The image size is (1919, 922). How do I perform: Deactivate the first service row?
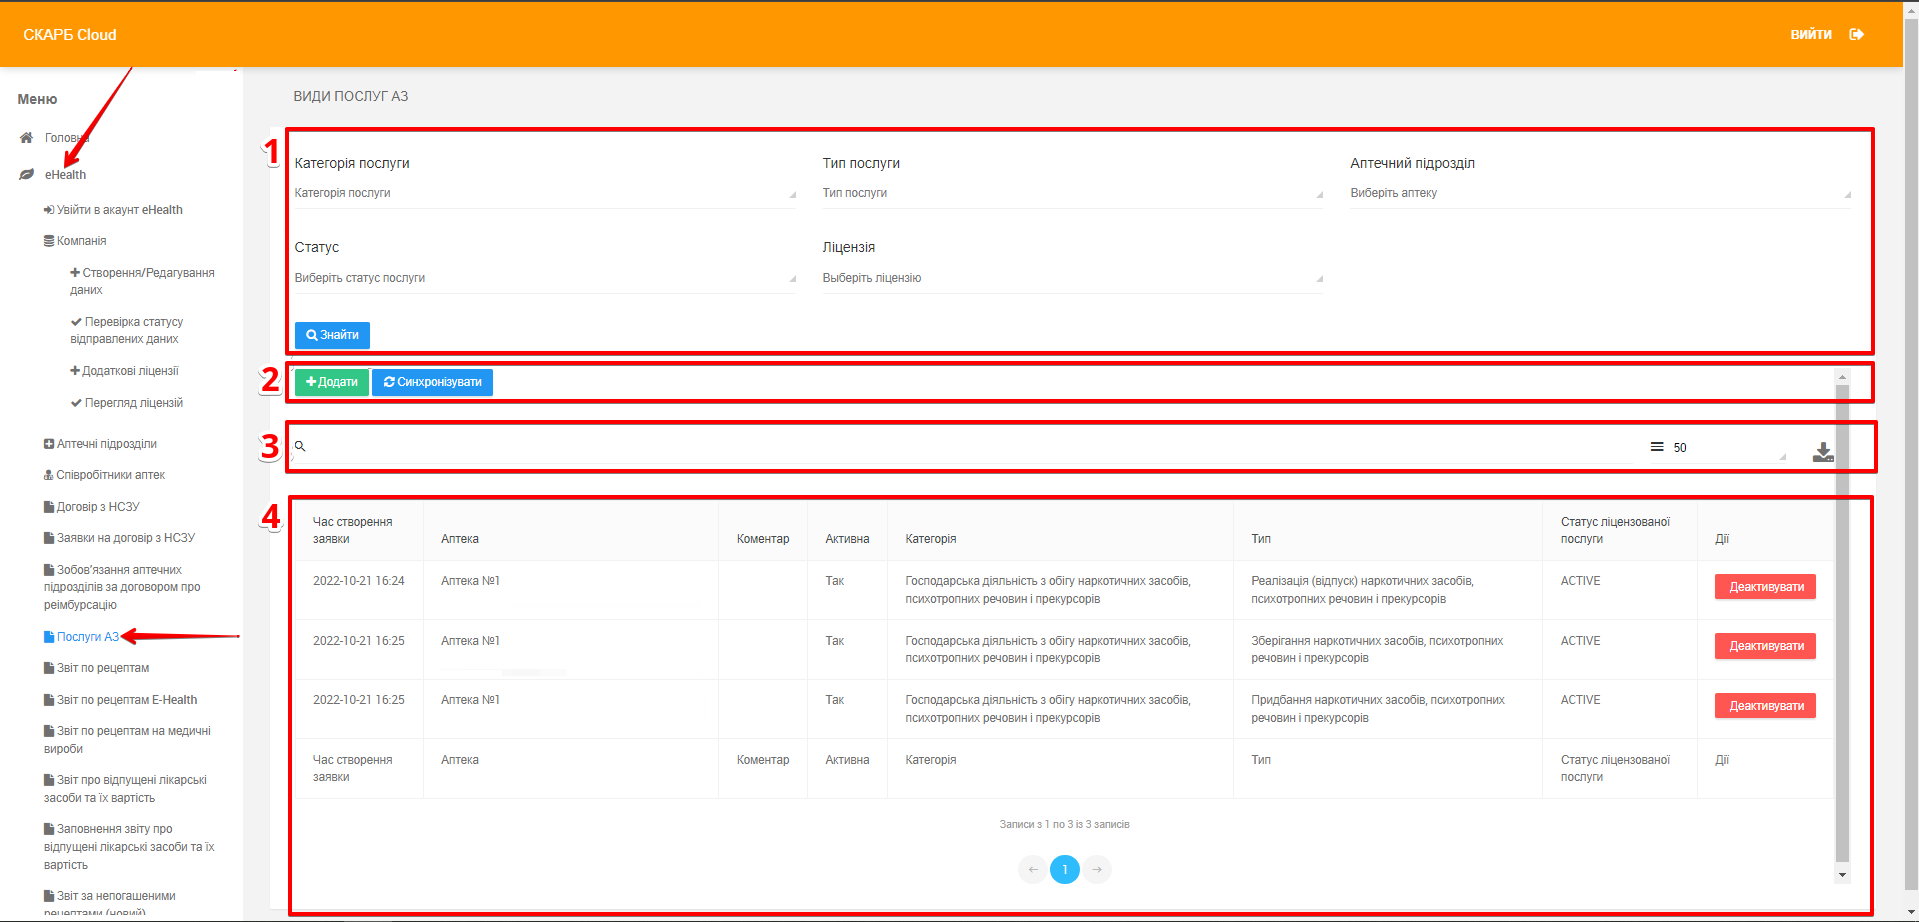(1765, 587)
